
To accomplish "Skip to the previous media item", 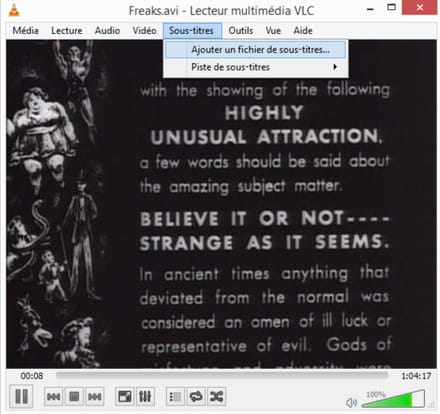I will point(54,396).
